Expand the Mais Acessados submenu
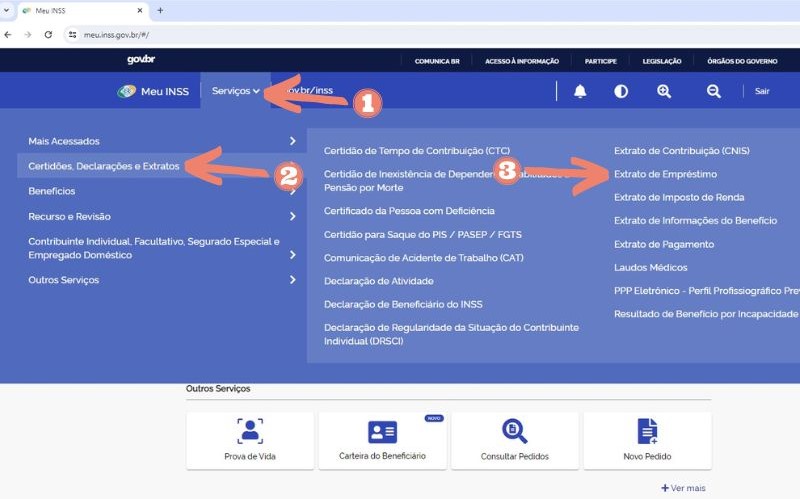 (162, 141)
